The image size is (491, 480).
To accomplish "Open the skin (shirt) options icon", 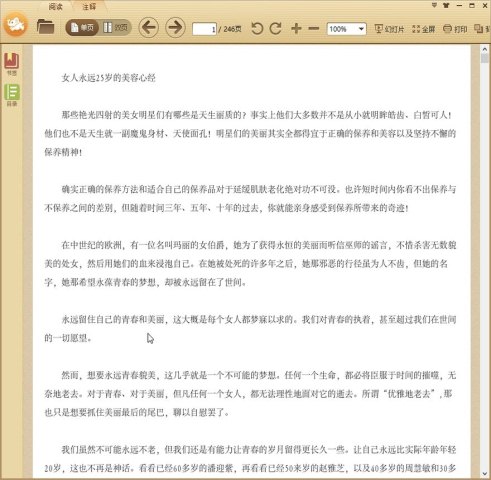I will point(446,5).
